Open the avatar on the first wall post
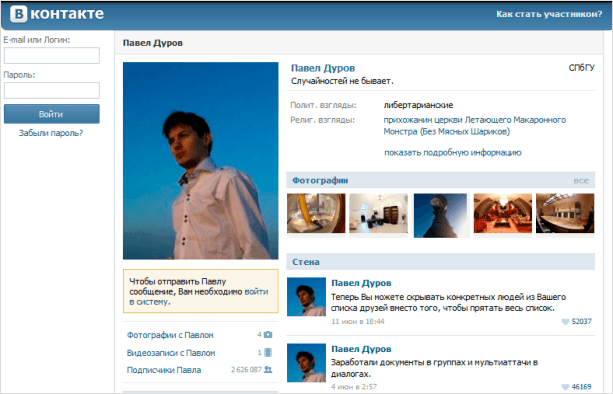613x394 pixels. coord(306,297)
